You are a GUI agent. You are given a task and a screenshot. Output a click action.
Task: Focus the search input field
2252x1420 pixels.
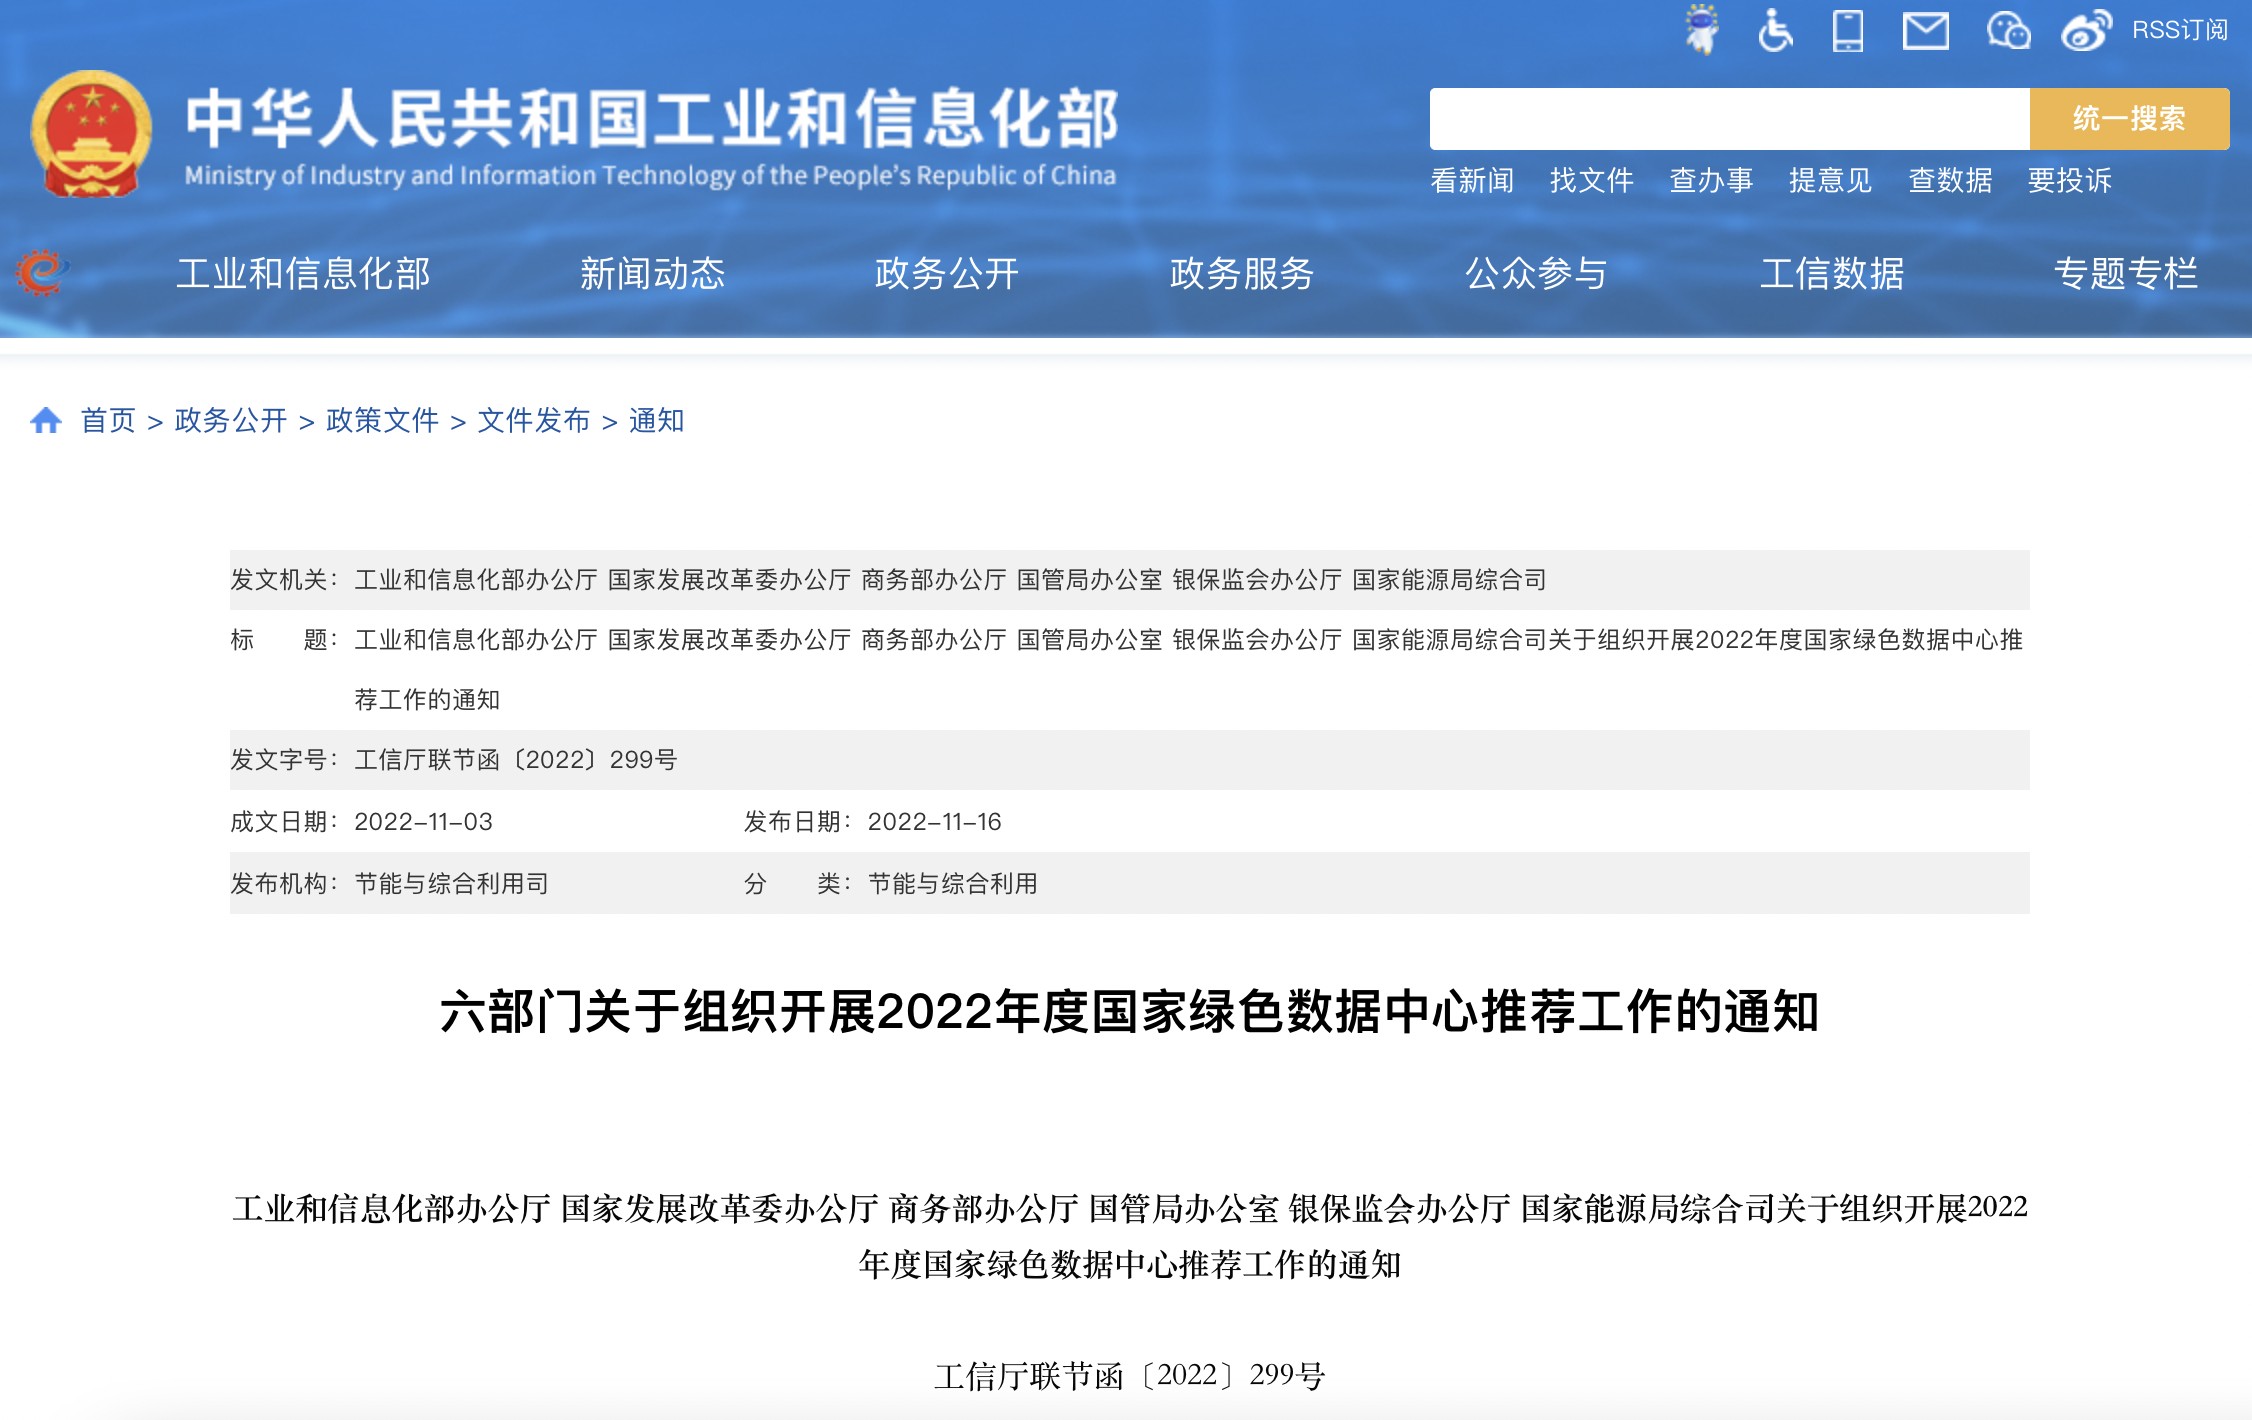[x=1729, y=119]
